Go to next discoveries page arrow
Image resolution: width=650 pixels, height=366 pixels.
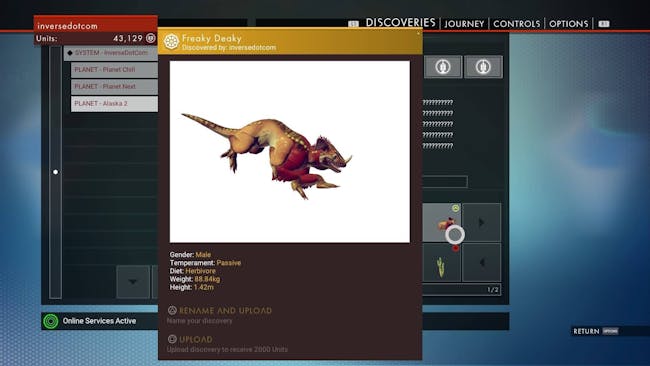482,223
